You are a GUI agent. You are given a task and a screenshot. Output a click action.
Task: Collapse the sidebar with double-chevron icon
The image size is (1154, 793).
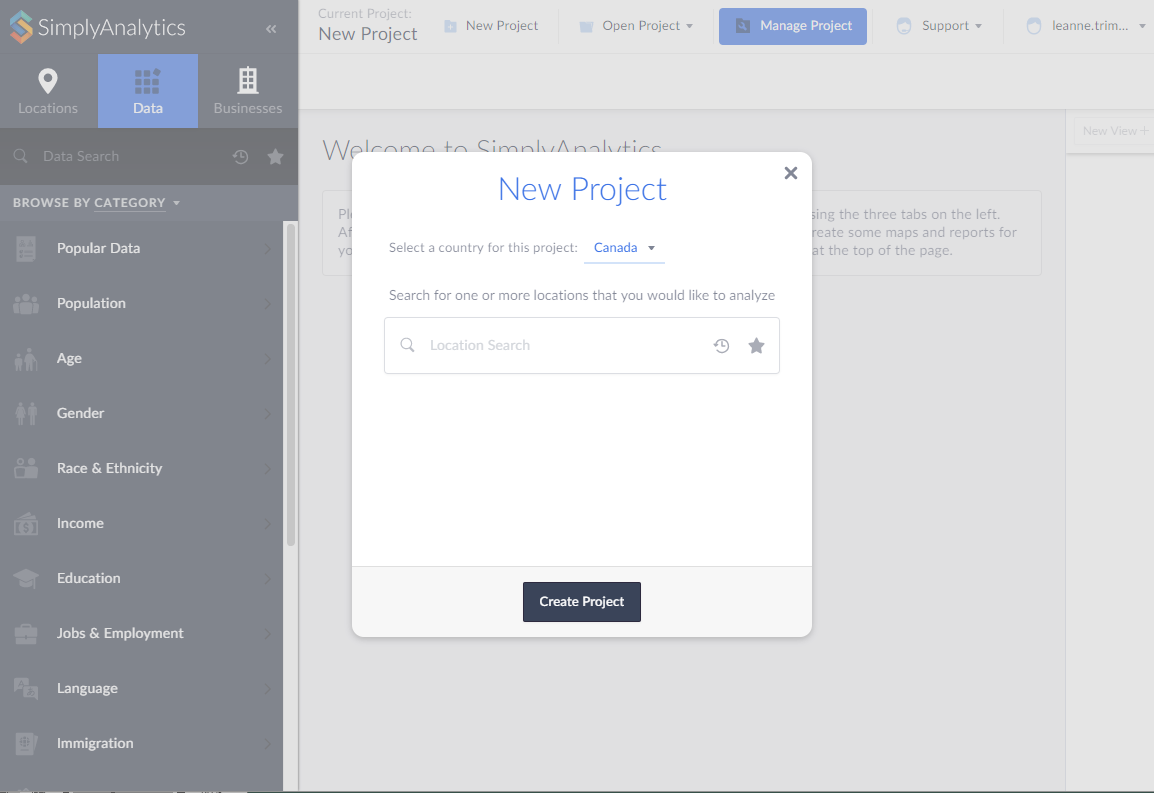(x=271, y=29)
